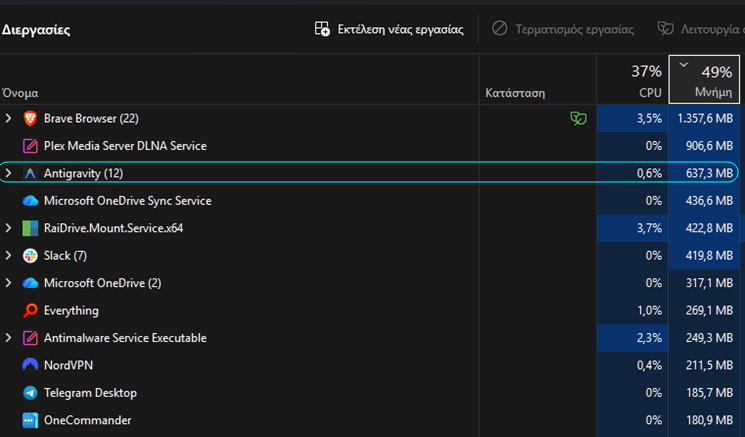
Task: Click the RaiDrive Mount Service icon
Action: tap(30, 228)
